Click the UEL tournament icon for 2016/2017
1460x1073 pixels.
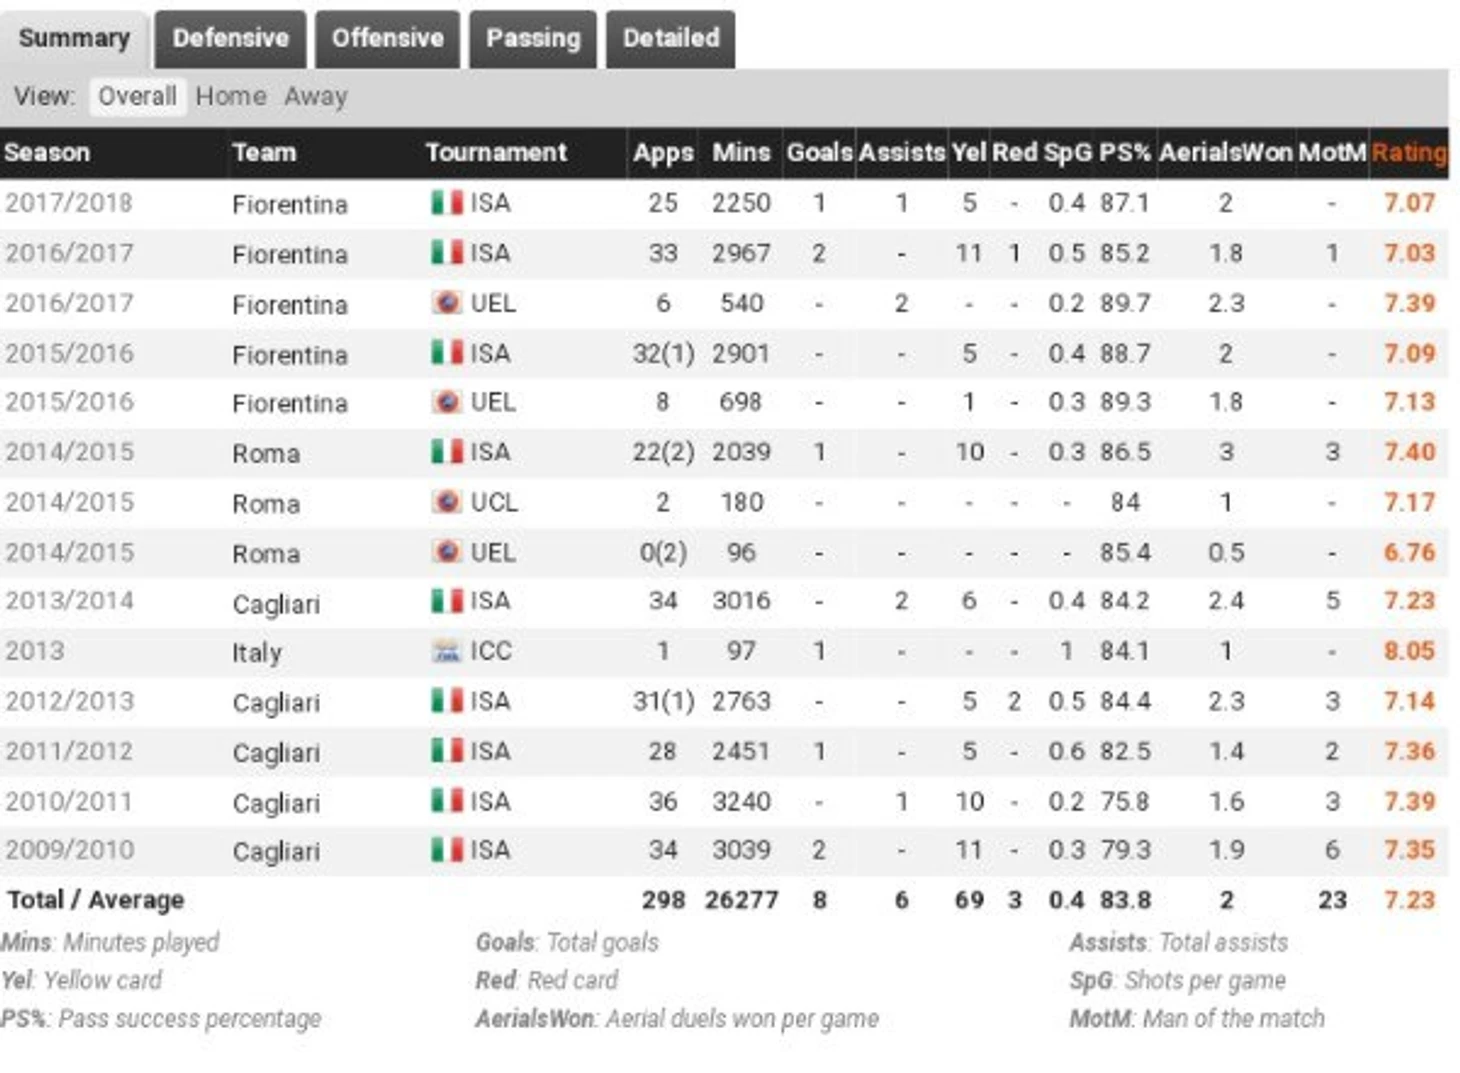coord(447,302)
